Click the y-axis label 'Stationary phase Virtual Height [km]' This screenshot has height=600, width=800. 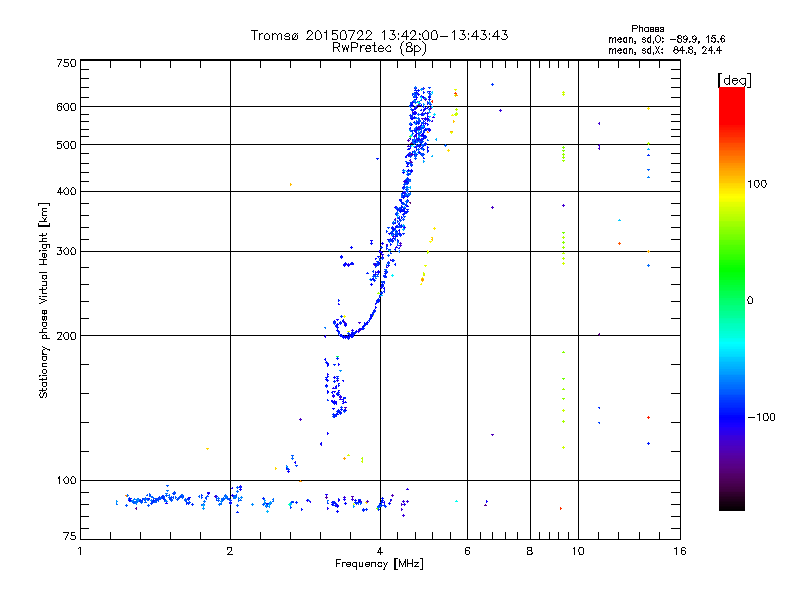click(44, 300)
